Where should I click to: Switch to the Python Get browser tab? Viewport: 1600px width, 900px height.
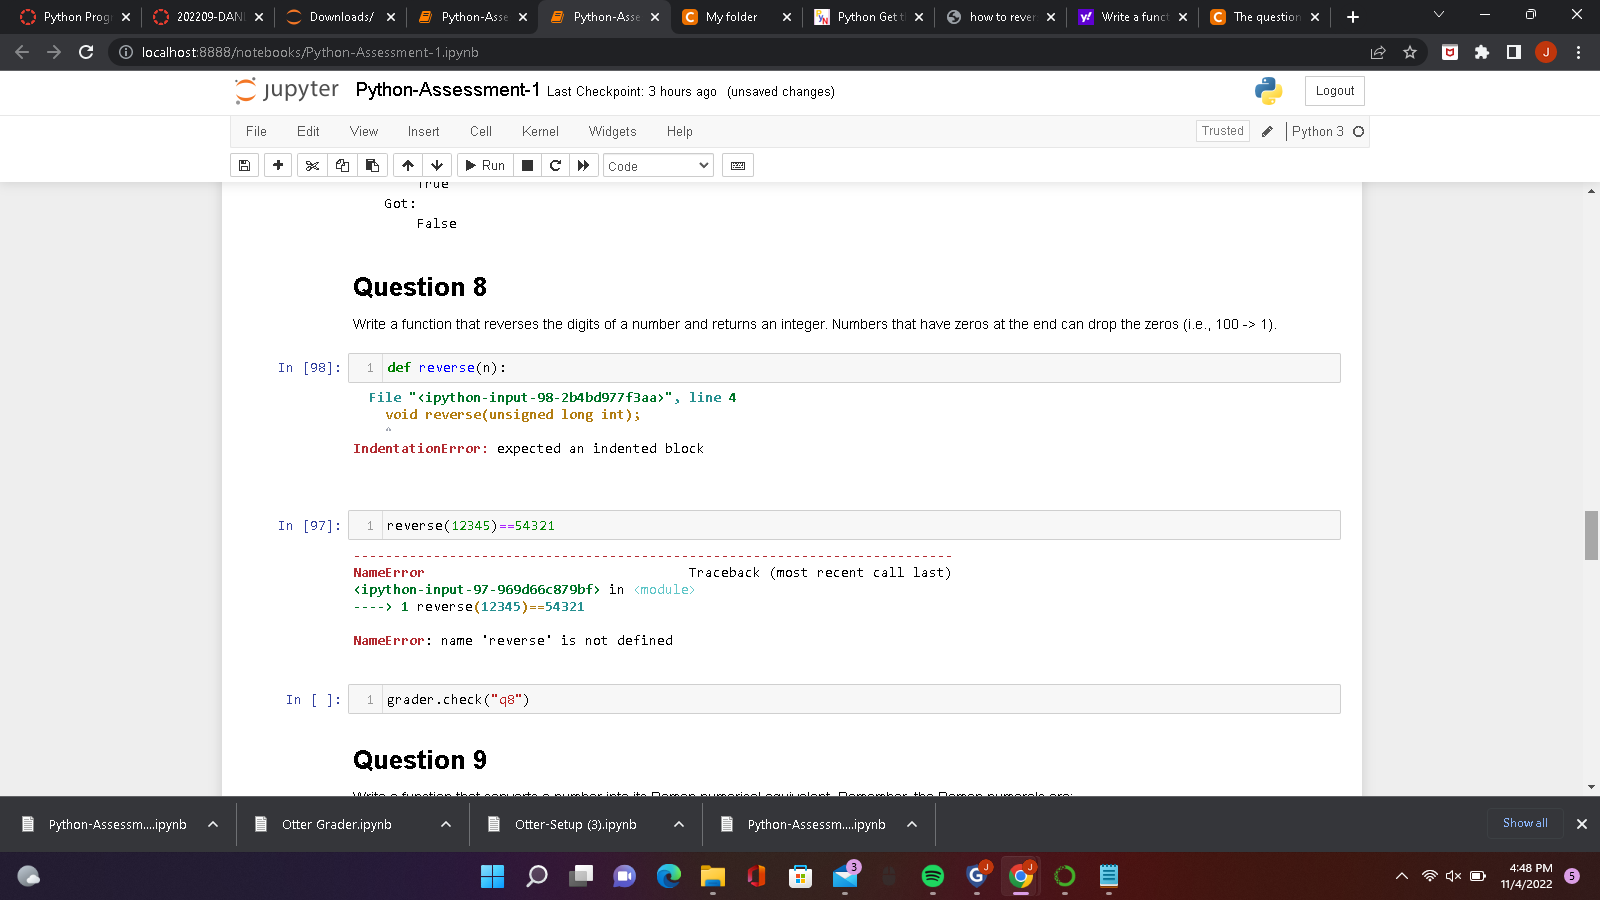point(869,17)
